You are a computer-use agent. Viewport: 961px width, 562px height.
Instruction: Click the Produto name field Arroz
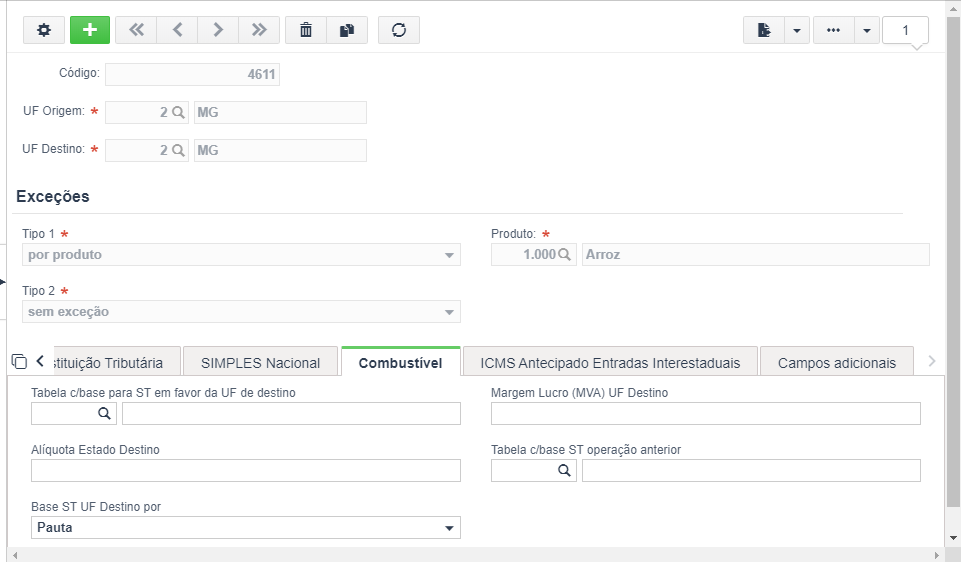tap(756, 255)
